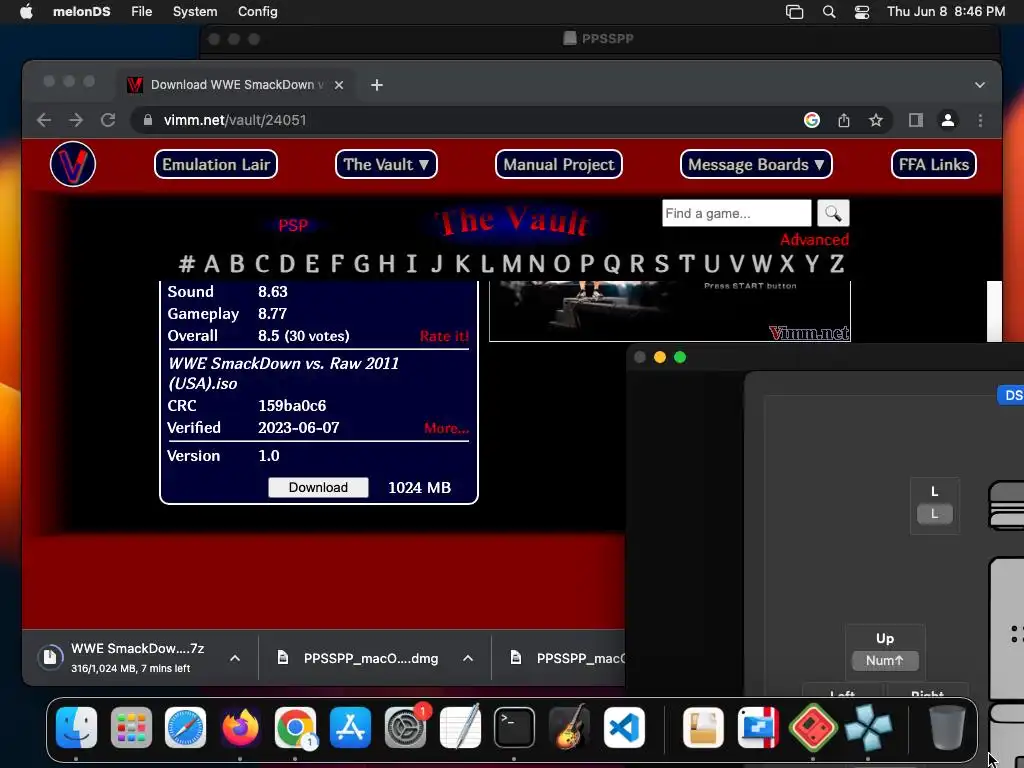Click the Google icon in address bar
Screen dimensions: 1024x768
point(812,120)
